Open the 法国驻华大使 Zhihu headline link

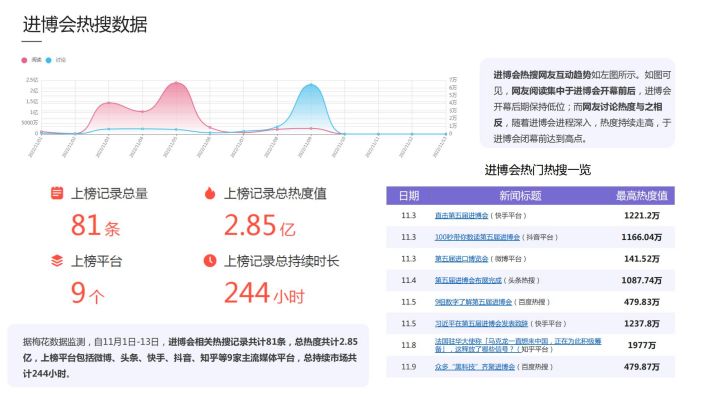click(x=518, y=345)
